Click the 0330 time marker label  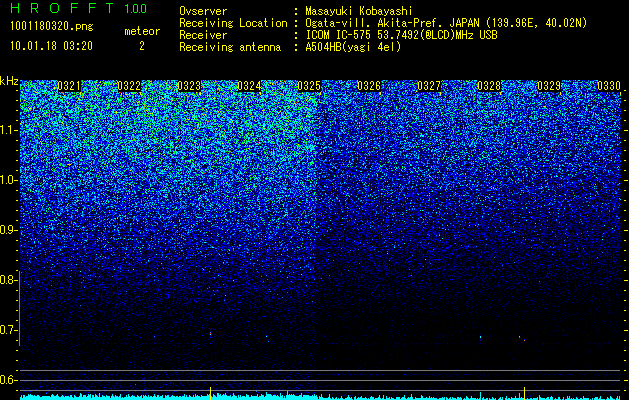609,86
